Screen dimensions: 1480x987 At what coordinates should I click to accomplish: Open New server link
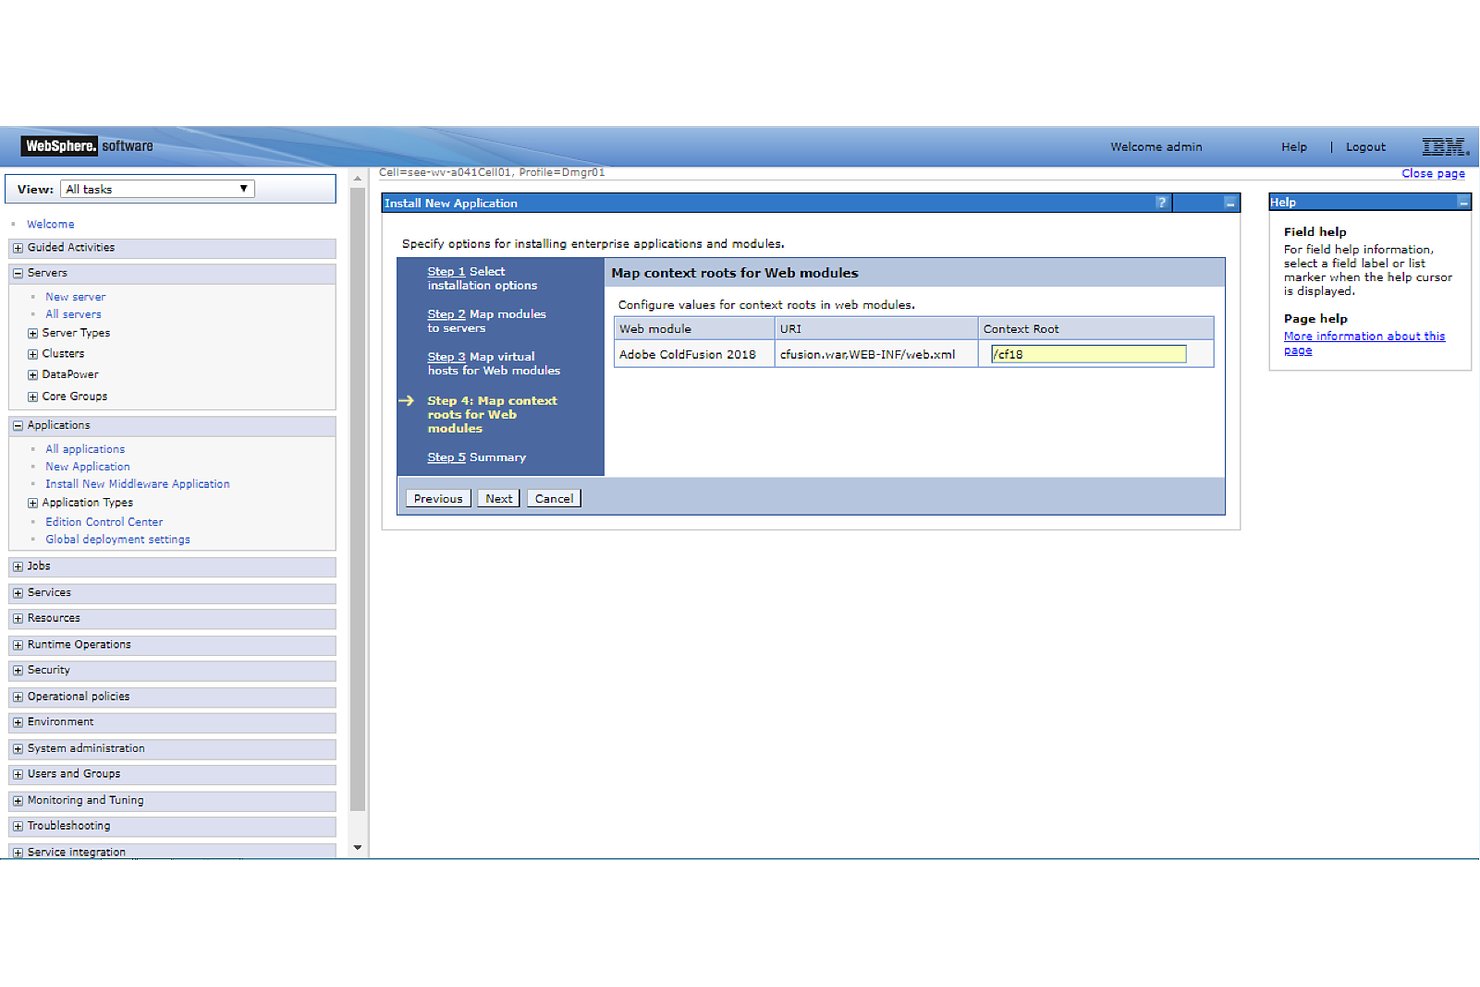click(75, 297)
